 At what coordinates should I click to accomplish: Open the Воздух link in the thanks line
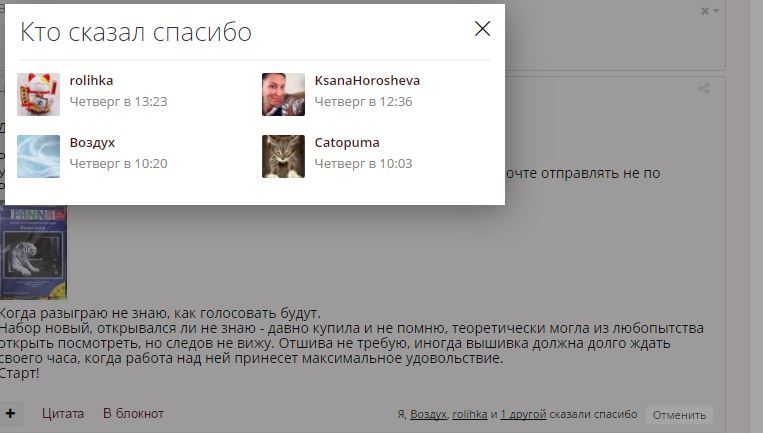point(428,414)
